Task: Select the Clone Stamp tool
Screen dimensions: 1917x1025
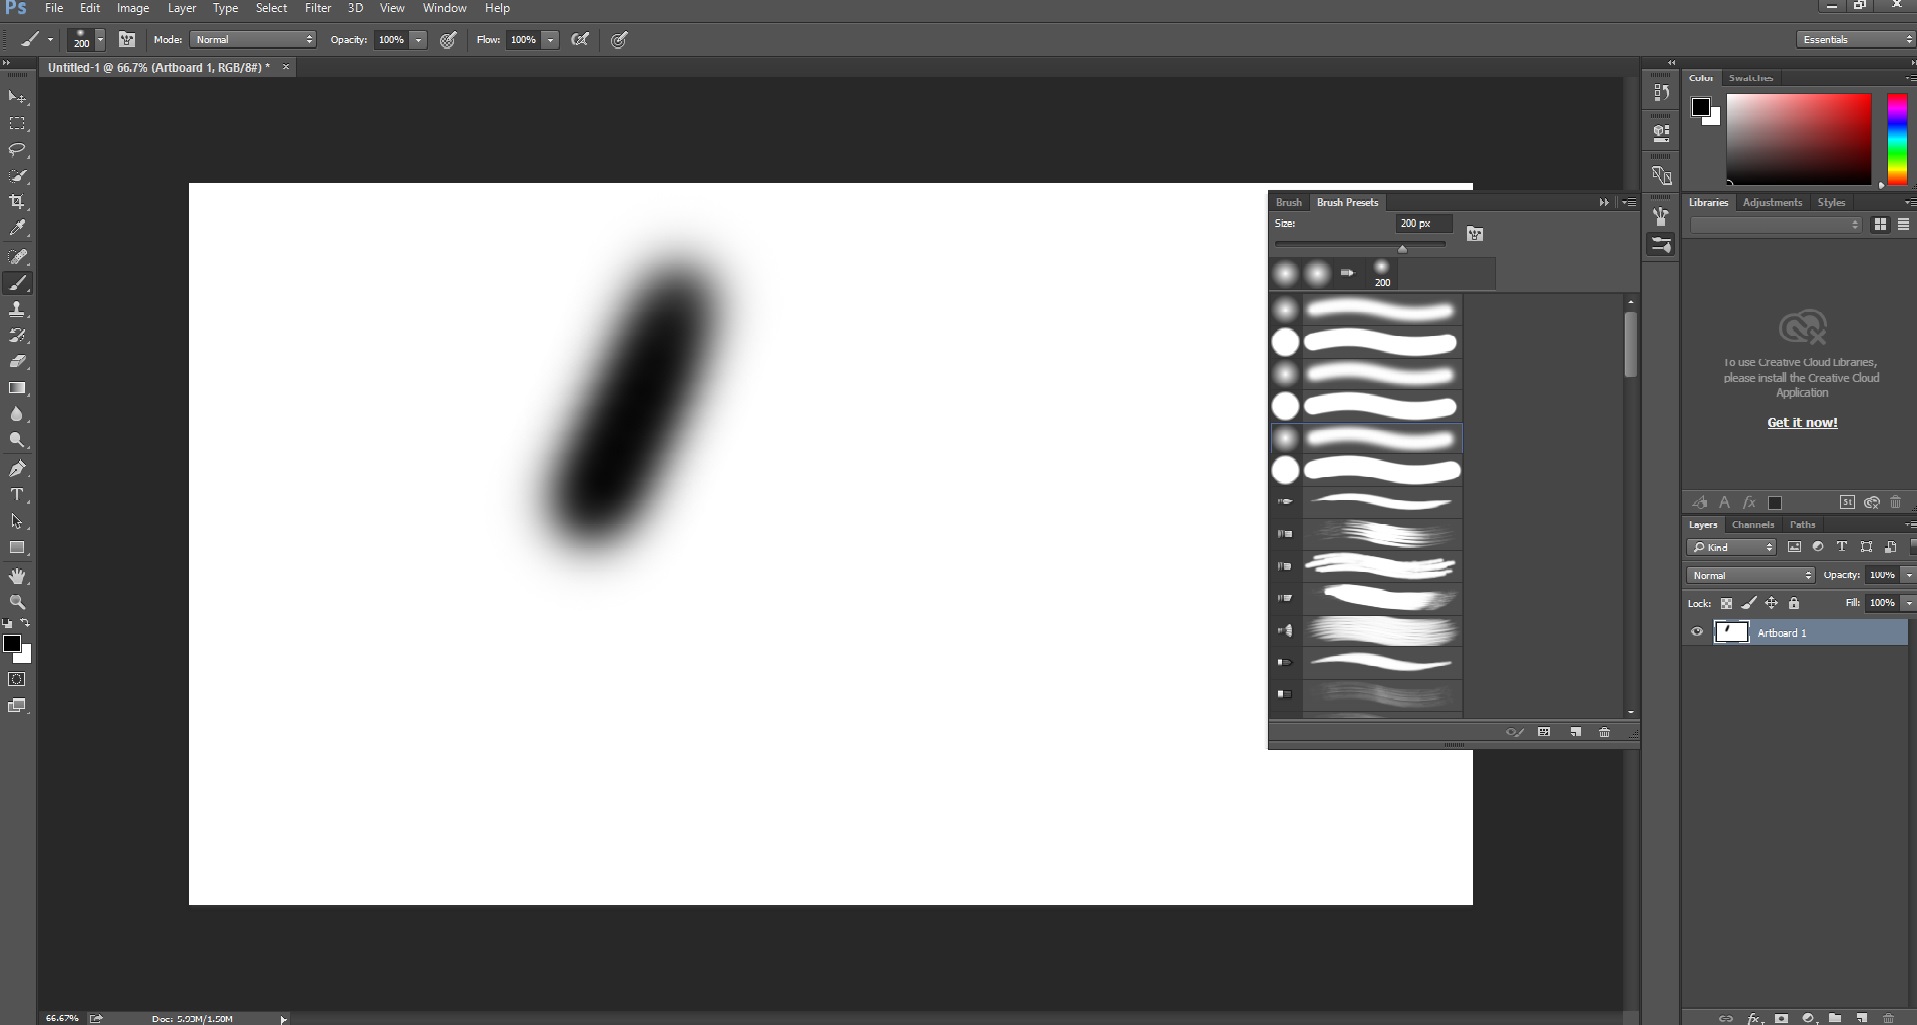Action: point(17,309)
